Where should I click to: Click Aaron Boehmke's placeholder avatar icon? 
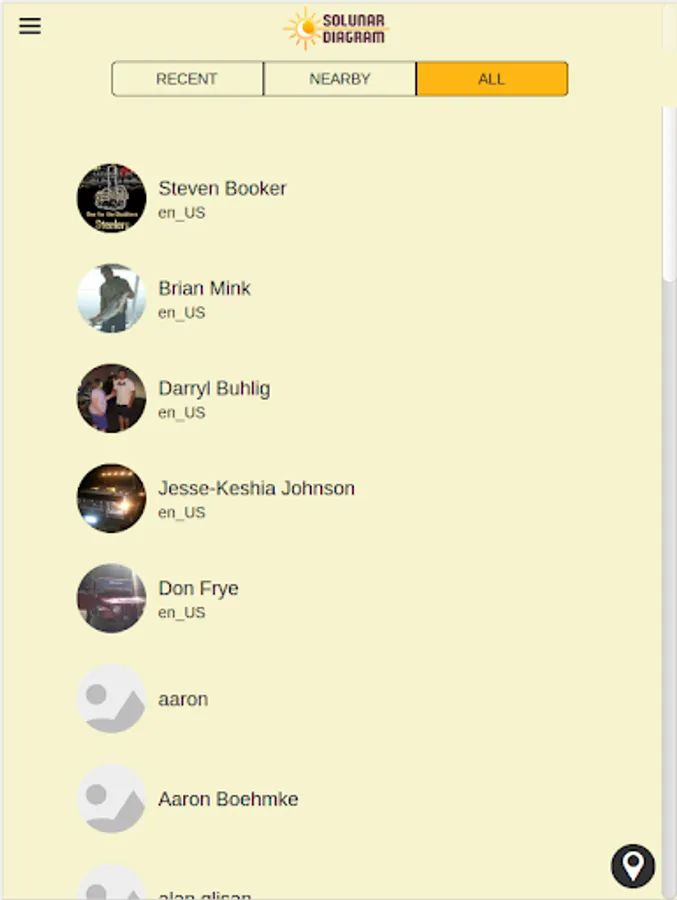pyautogui.click(x=111, y=798)
